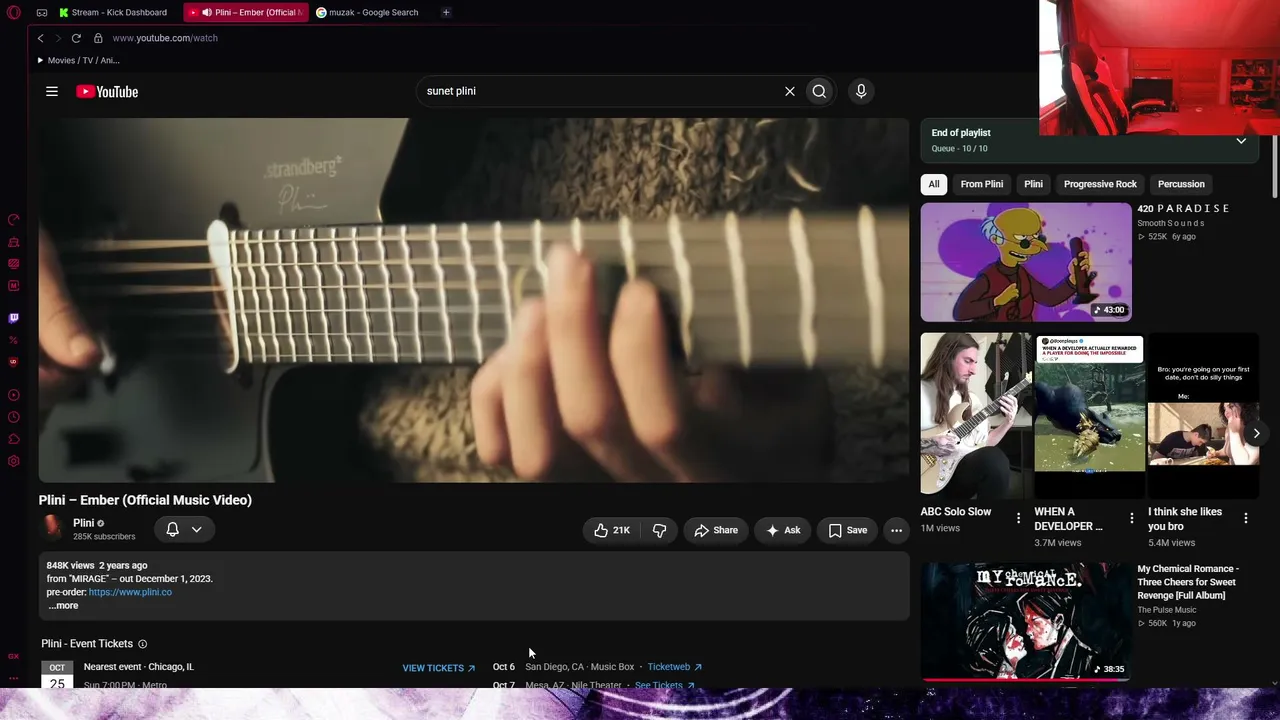The image size is (1280, 720).
Task: Switch to Plini – Ember YouTube tab
Action: tap(247, 12)
